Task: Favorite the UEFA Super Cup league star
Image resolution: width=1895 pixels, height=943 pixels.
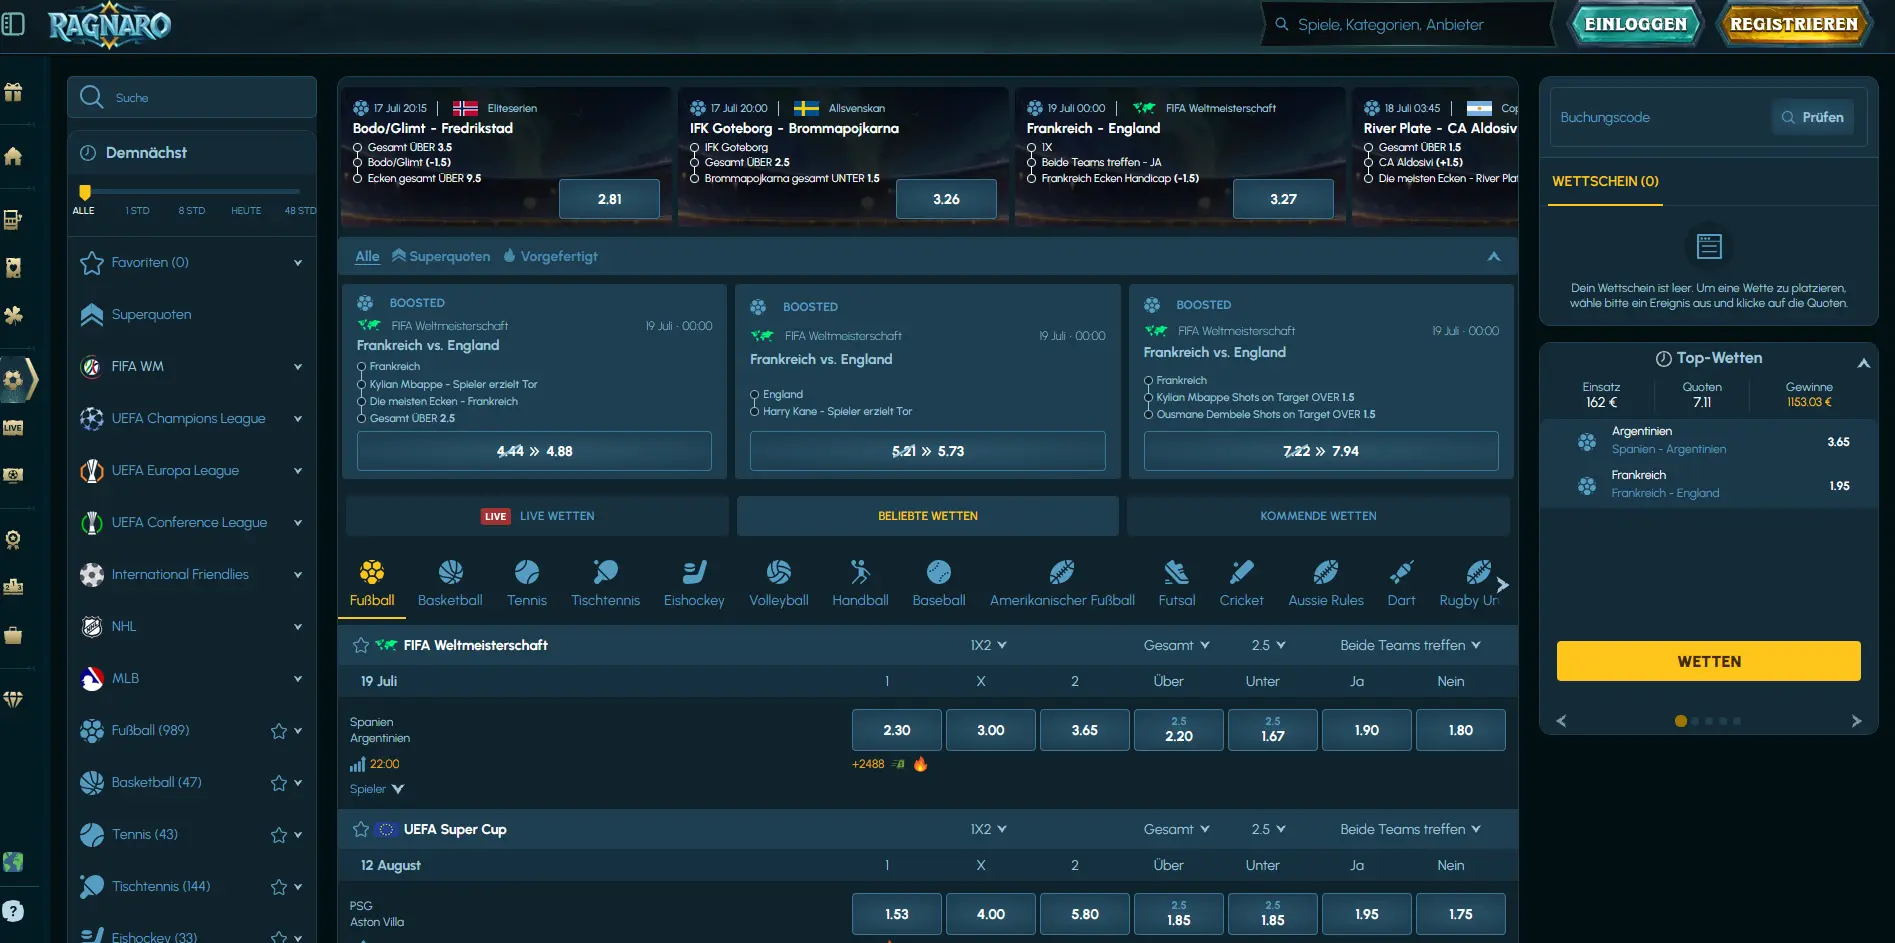Action: [361, 829]
